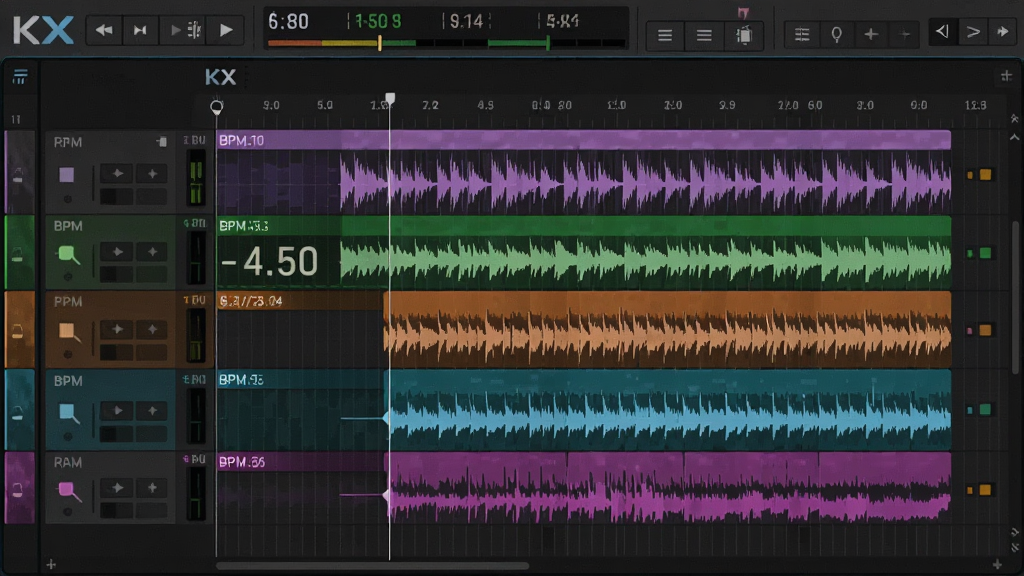The height and width of the screenshot is (576, 1024).
Task: Click the bright plus icon beside the pin
Action: pos(871,34)
